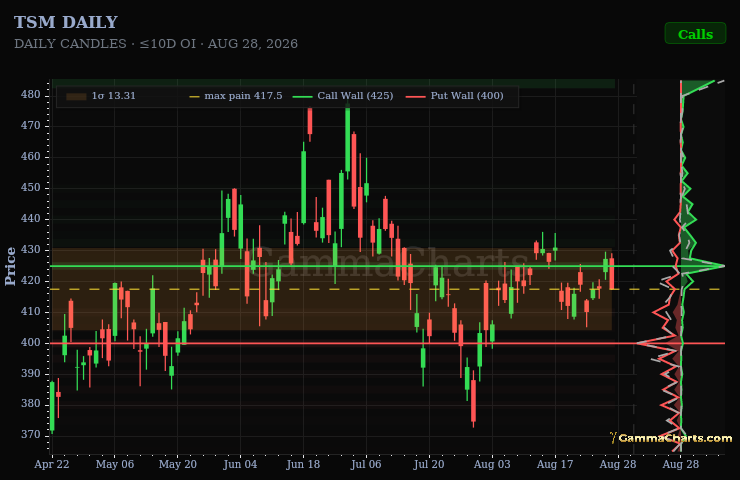Click the Jun 18 date axis label
This screenshot has width=740, height=480.
pyautogui.click(x=303, y=464)
